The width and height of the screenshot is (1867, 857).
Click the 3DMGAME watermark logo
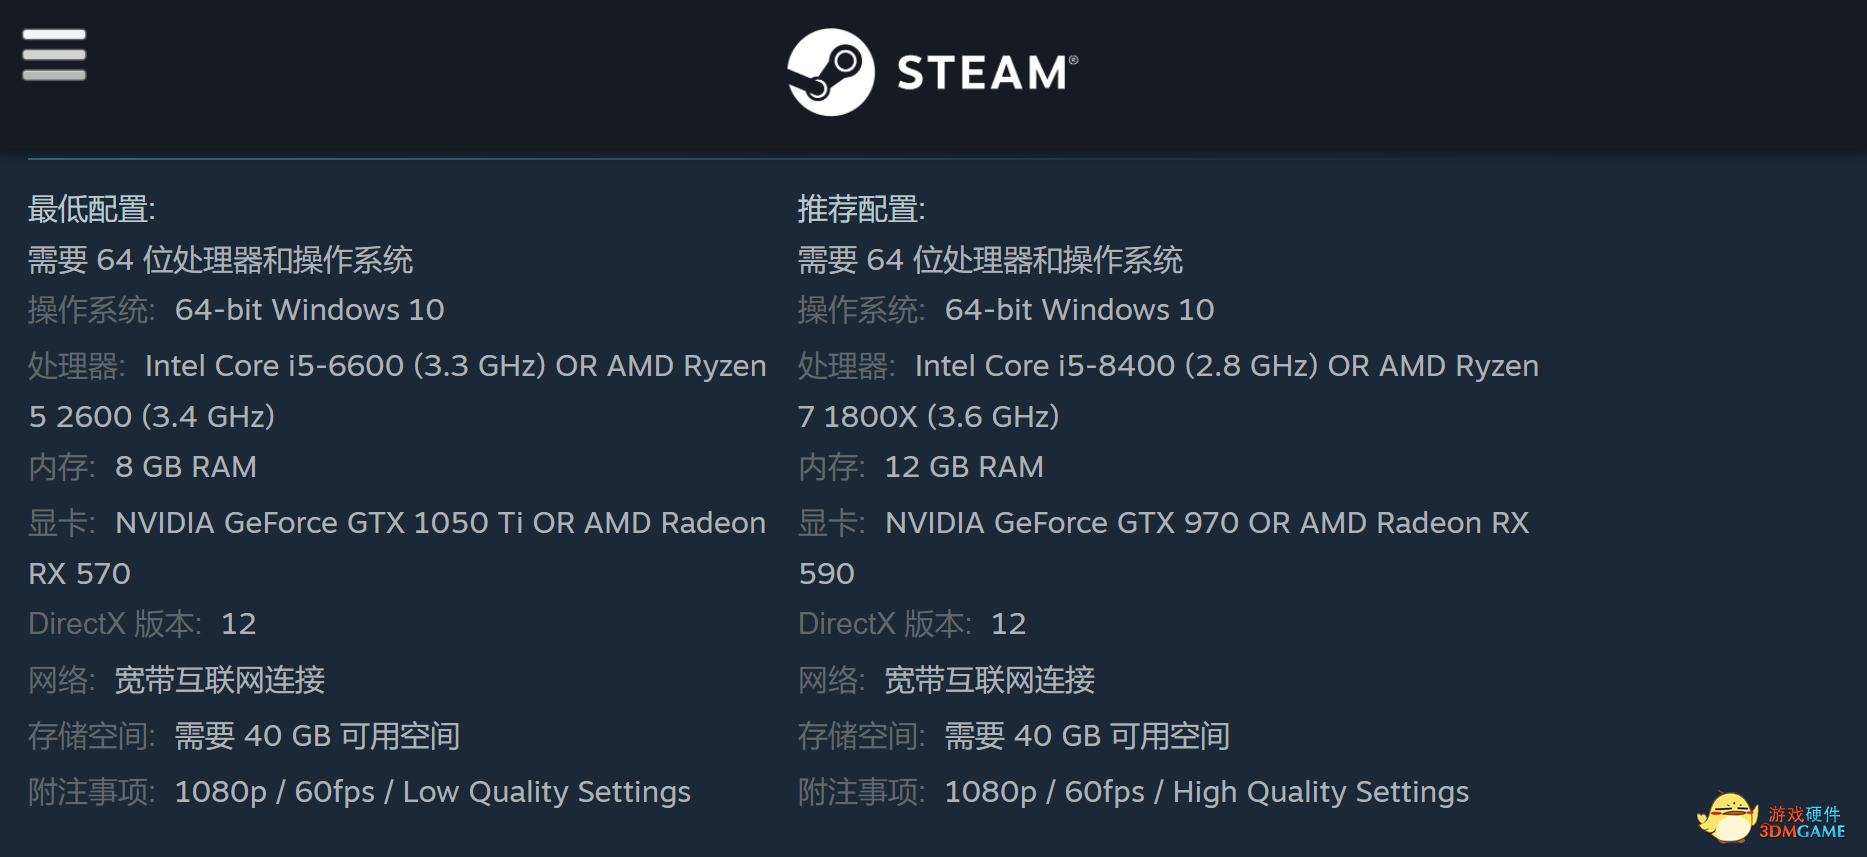1804,822
